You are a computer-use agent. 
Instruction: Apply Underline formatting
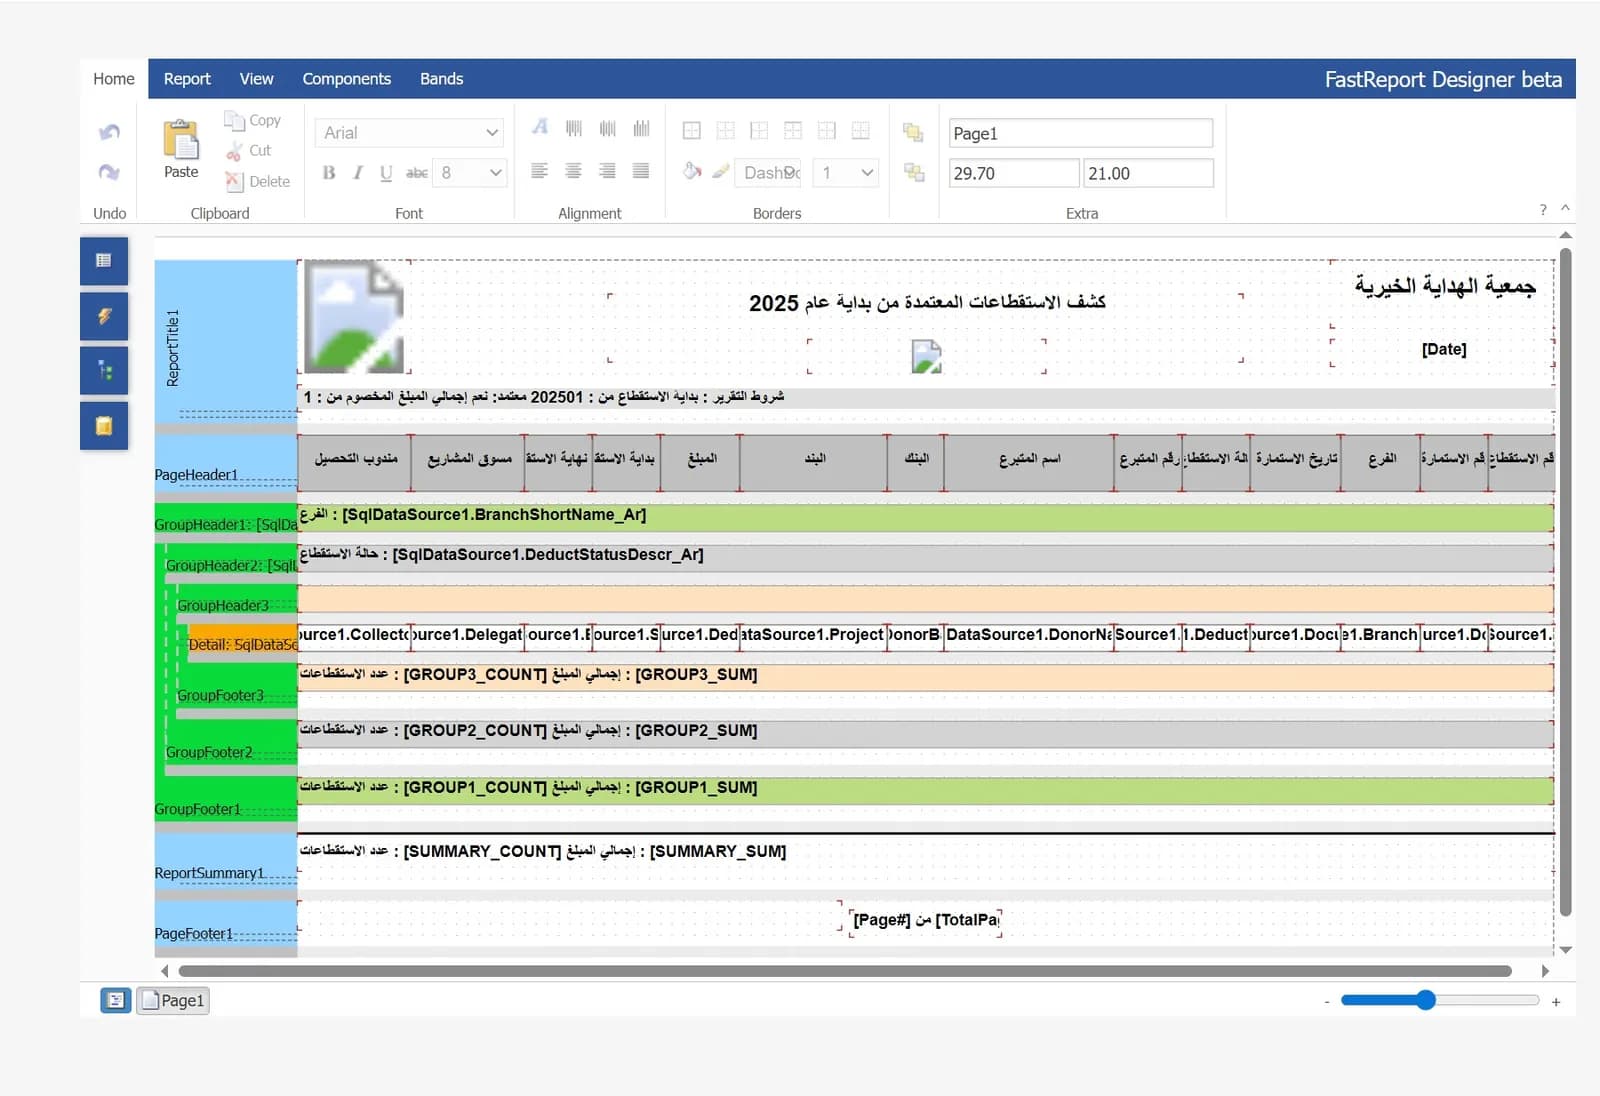(x=386, y=173)
